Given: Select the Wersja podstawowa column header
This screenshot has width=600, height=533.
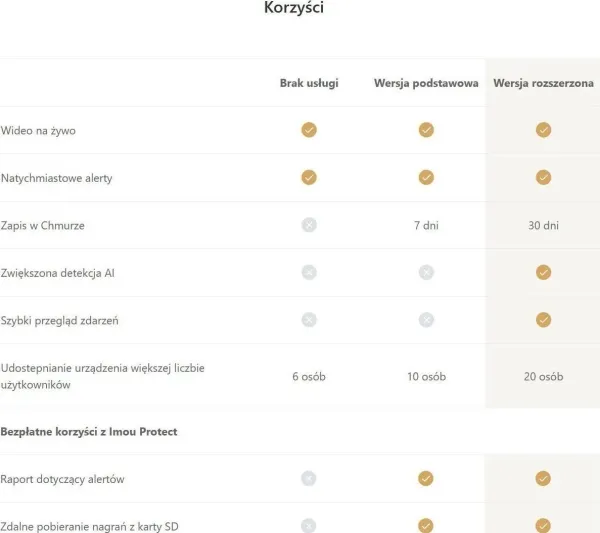Looking at the screenshot, I should coord(426,83).
